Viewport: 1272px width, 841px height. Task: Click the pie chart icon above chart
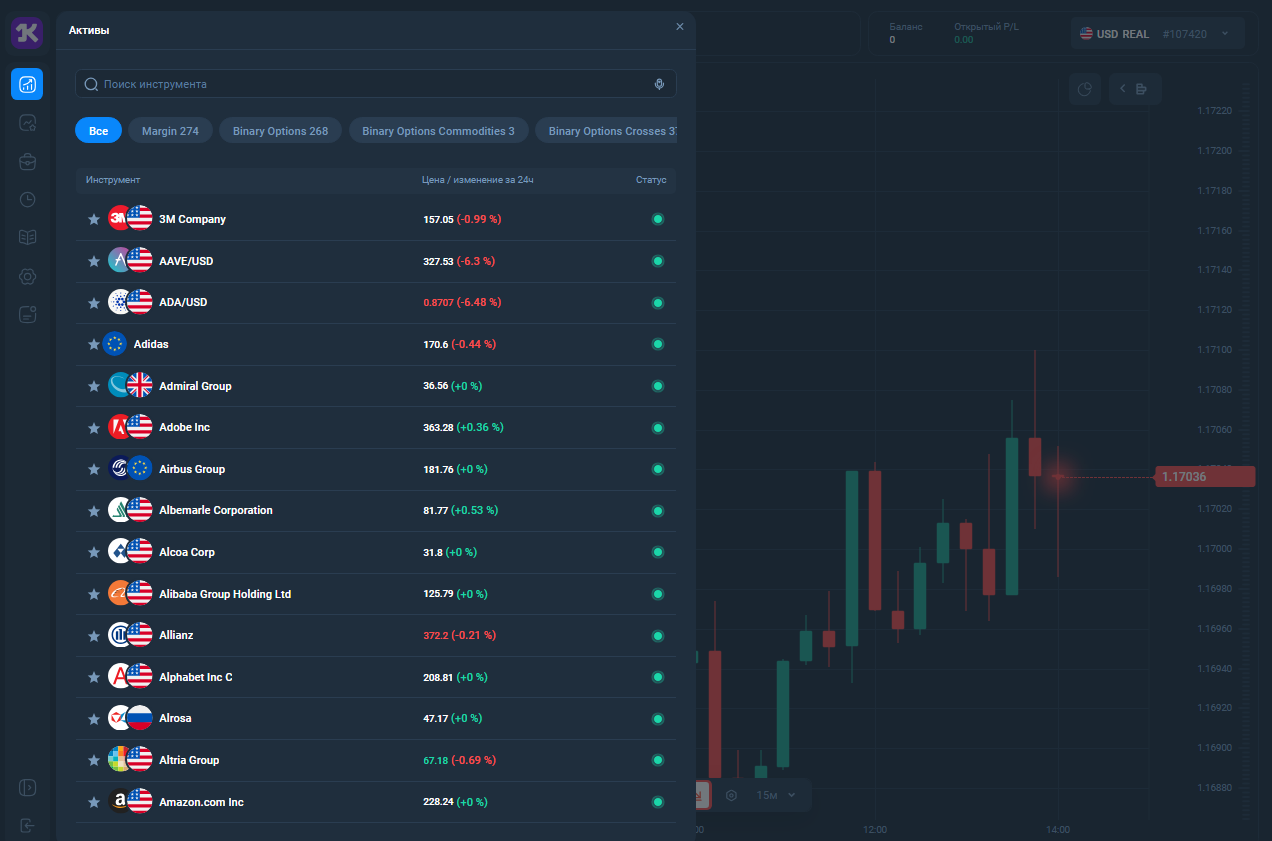tap(1085, 89)
